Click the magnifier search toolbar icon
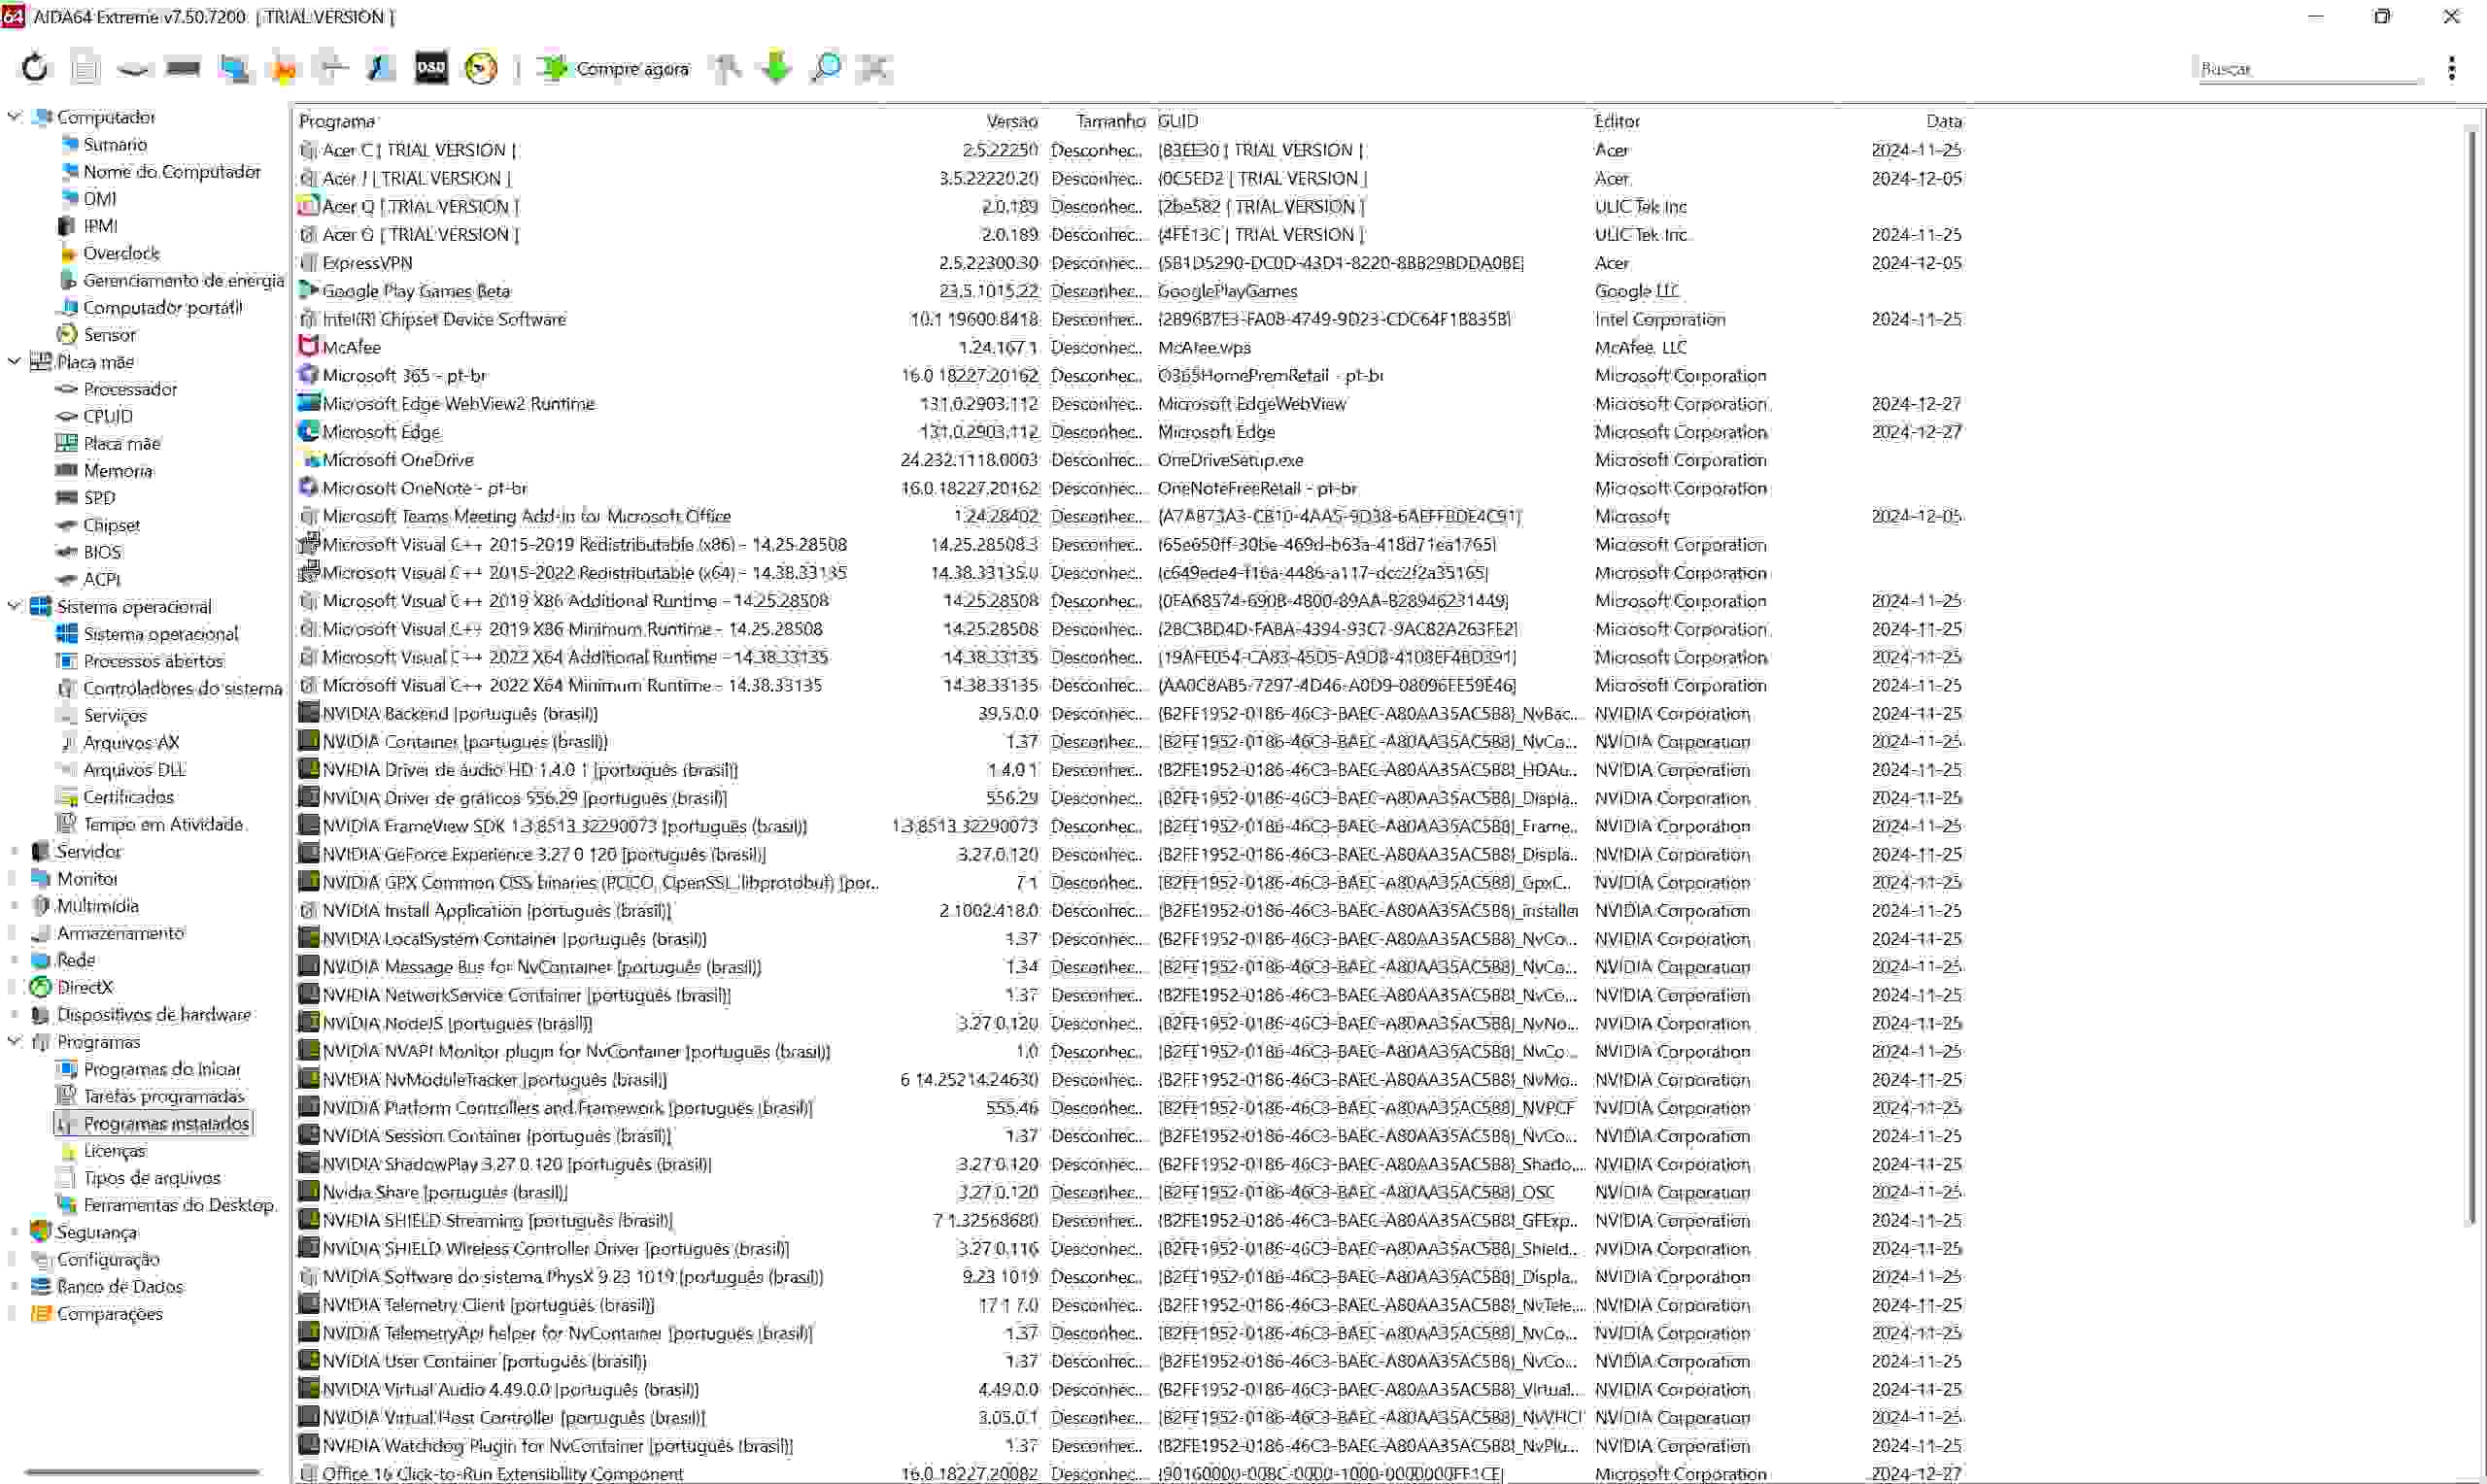 826,68
